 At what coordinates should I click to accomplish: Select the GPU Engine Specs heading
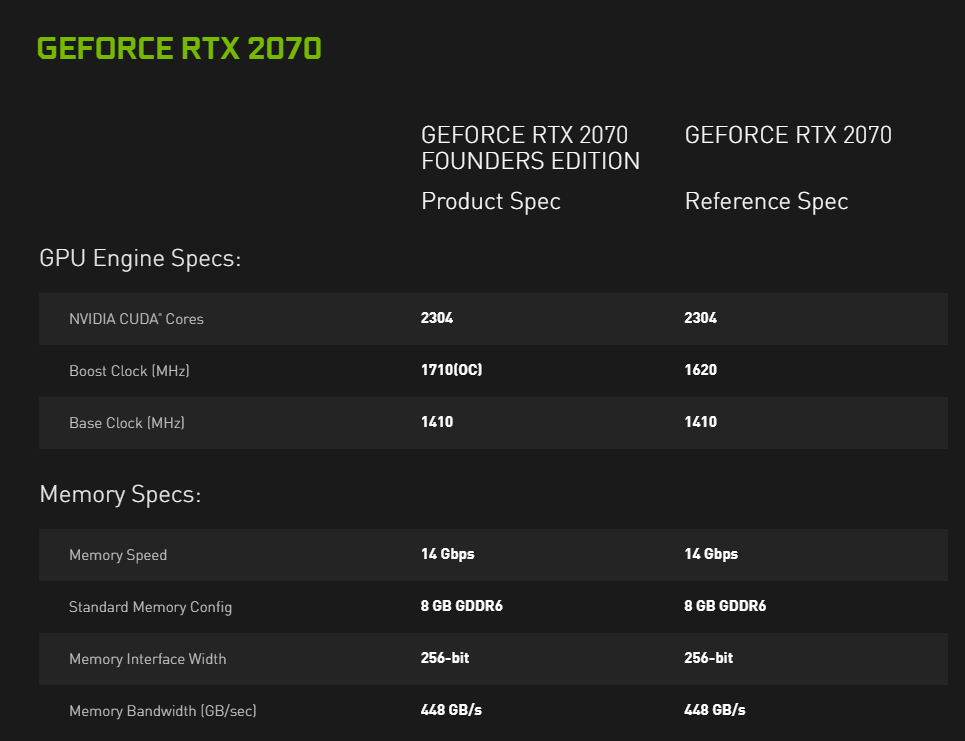point(140,258)
